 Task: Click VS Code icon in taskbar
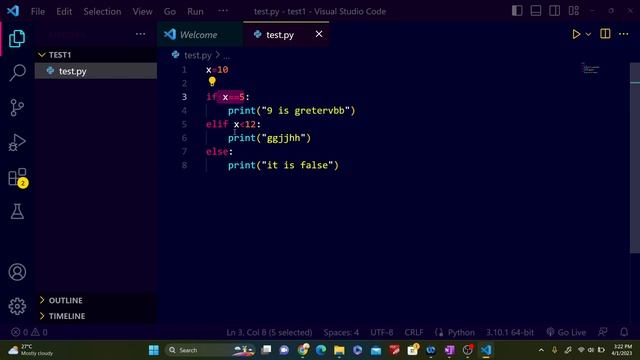coord(486,350)
